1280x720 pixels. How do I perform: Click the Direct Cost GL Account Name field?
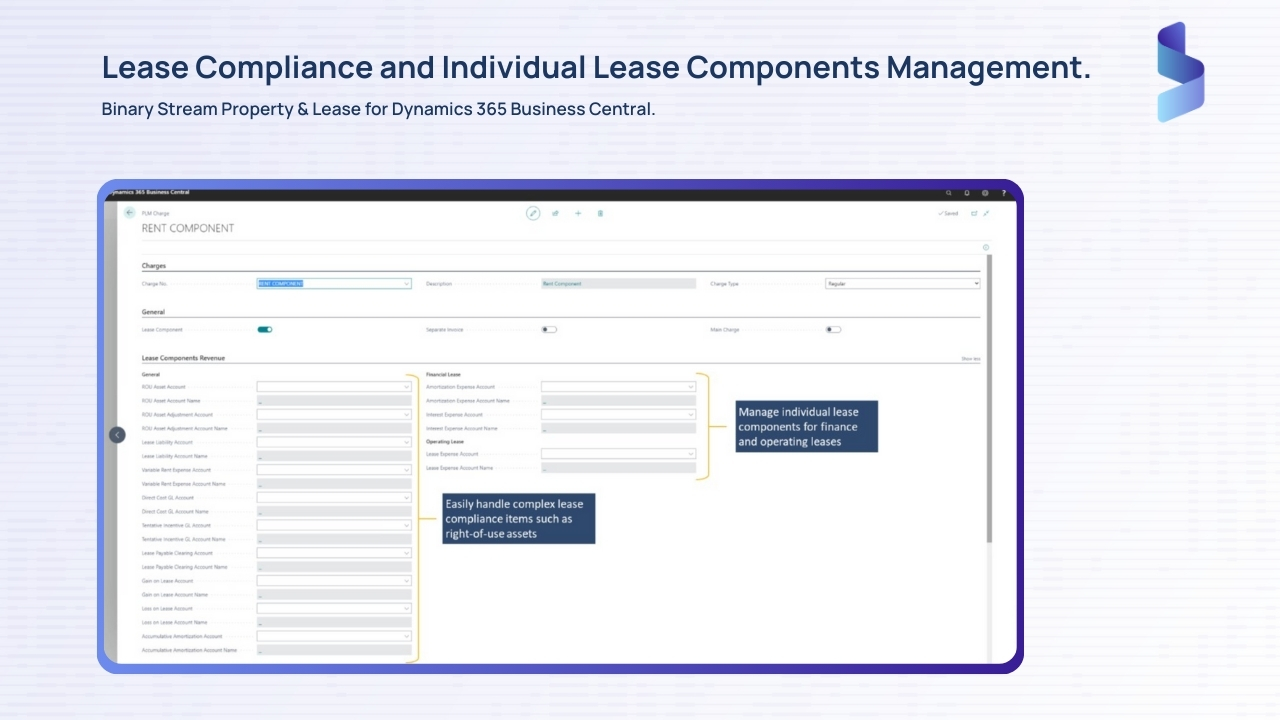click(334, 511)
